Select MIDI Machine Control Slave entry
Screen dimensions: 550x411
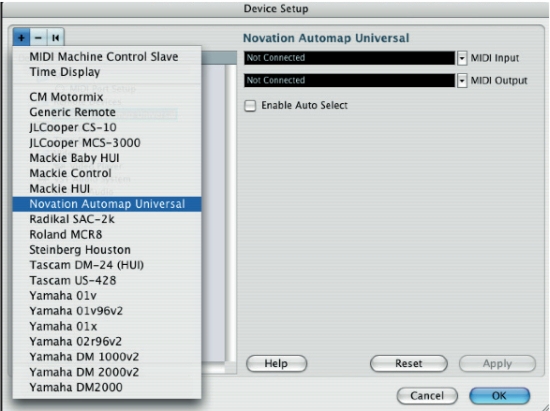pos(107,56)
